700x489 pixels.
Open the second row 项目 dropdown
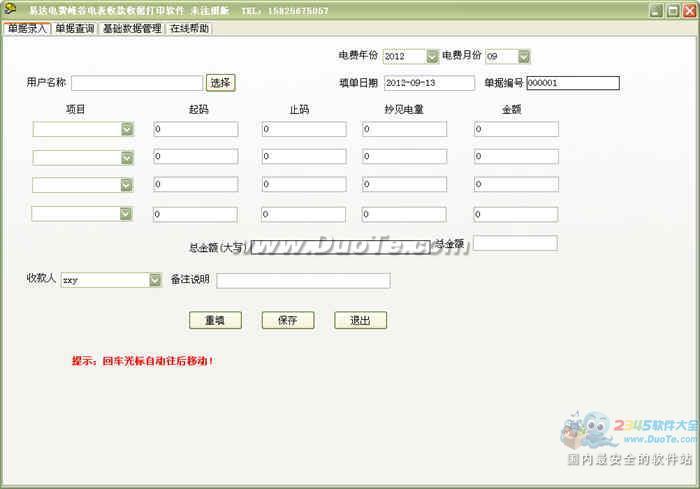coord(127,157)
